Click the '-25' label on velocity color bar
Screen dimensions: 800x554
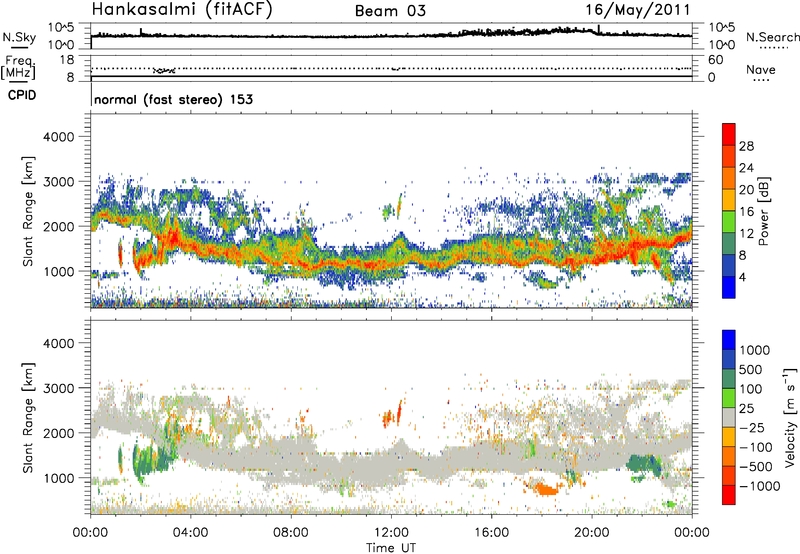point(752,428)
